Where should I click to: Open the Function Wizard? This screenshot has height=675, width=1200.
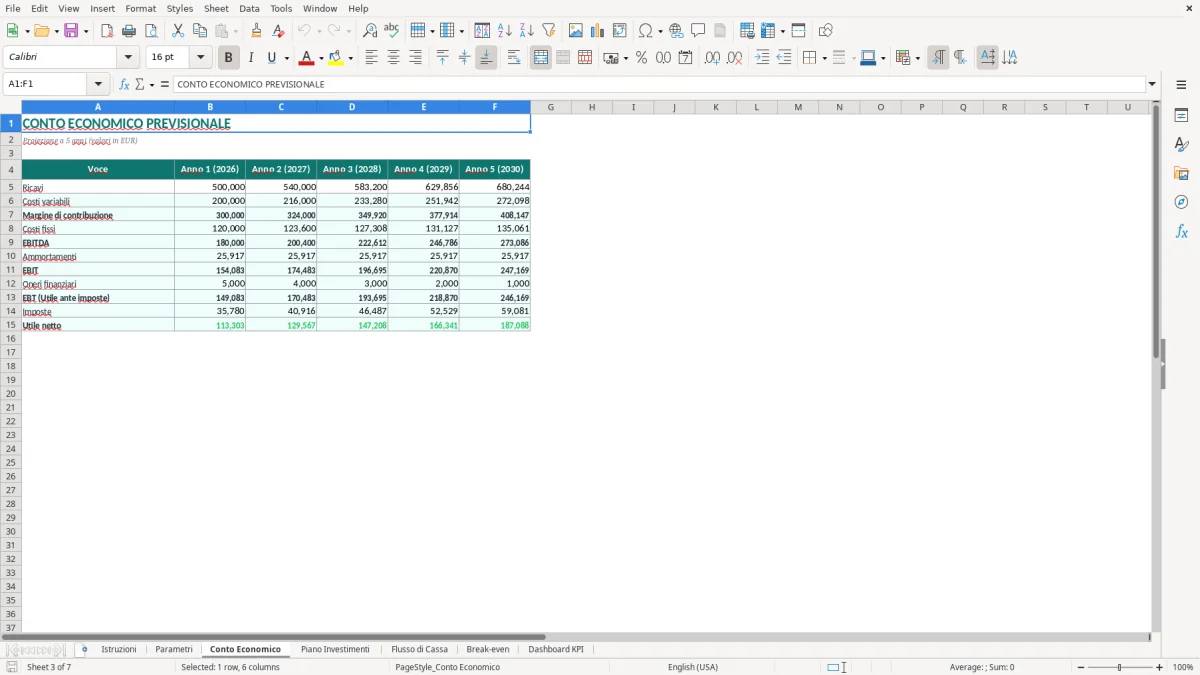[x=124, y=85]
